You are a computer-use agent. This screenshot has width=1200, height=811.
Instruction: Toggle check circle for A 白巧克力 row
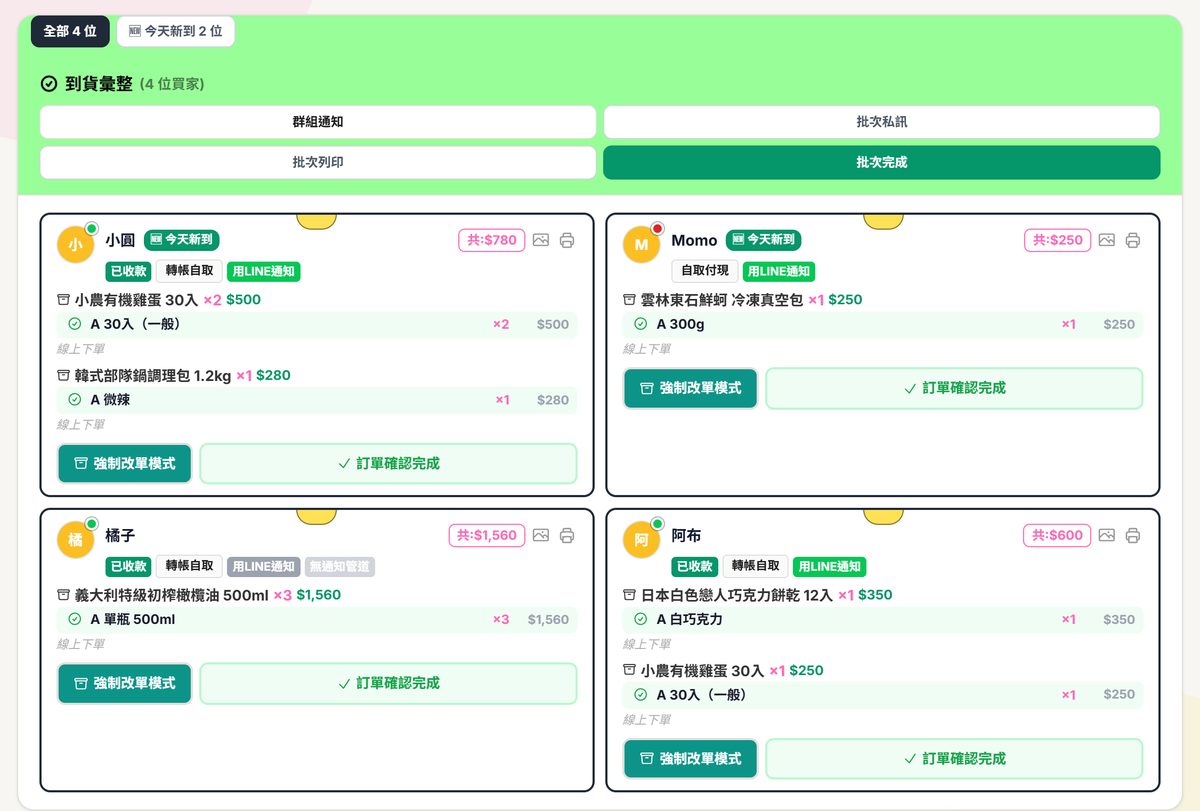point(641,619)
